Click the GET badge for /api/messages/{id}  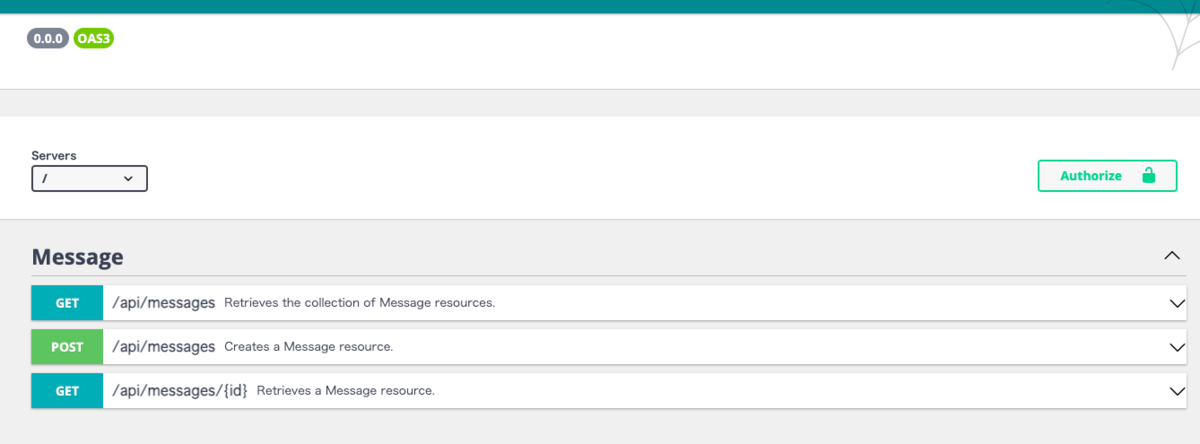(x=67, y=391)
